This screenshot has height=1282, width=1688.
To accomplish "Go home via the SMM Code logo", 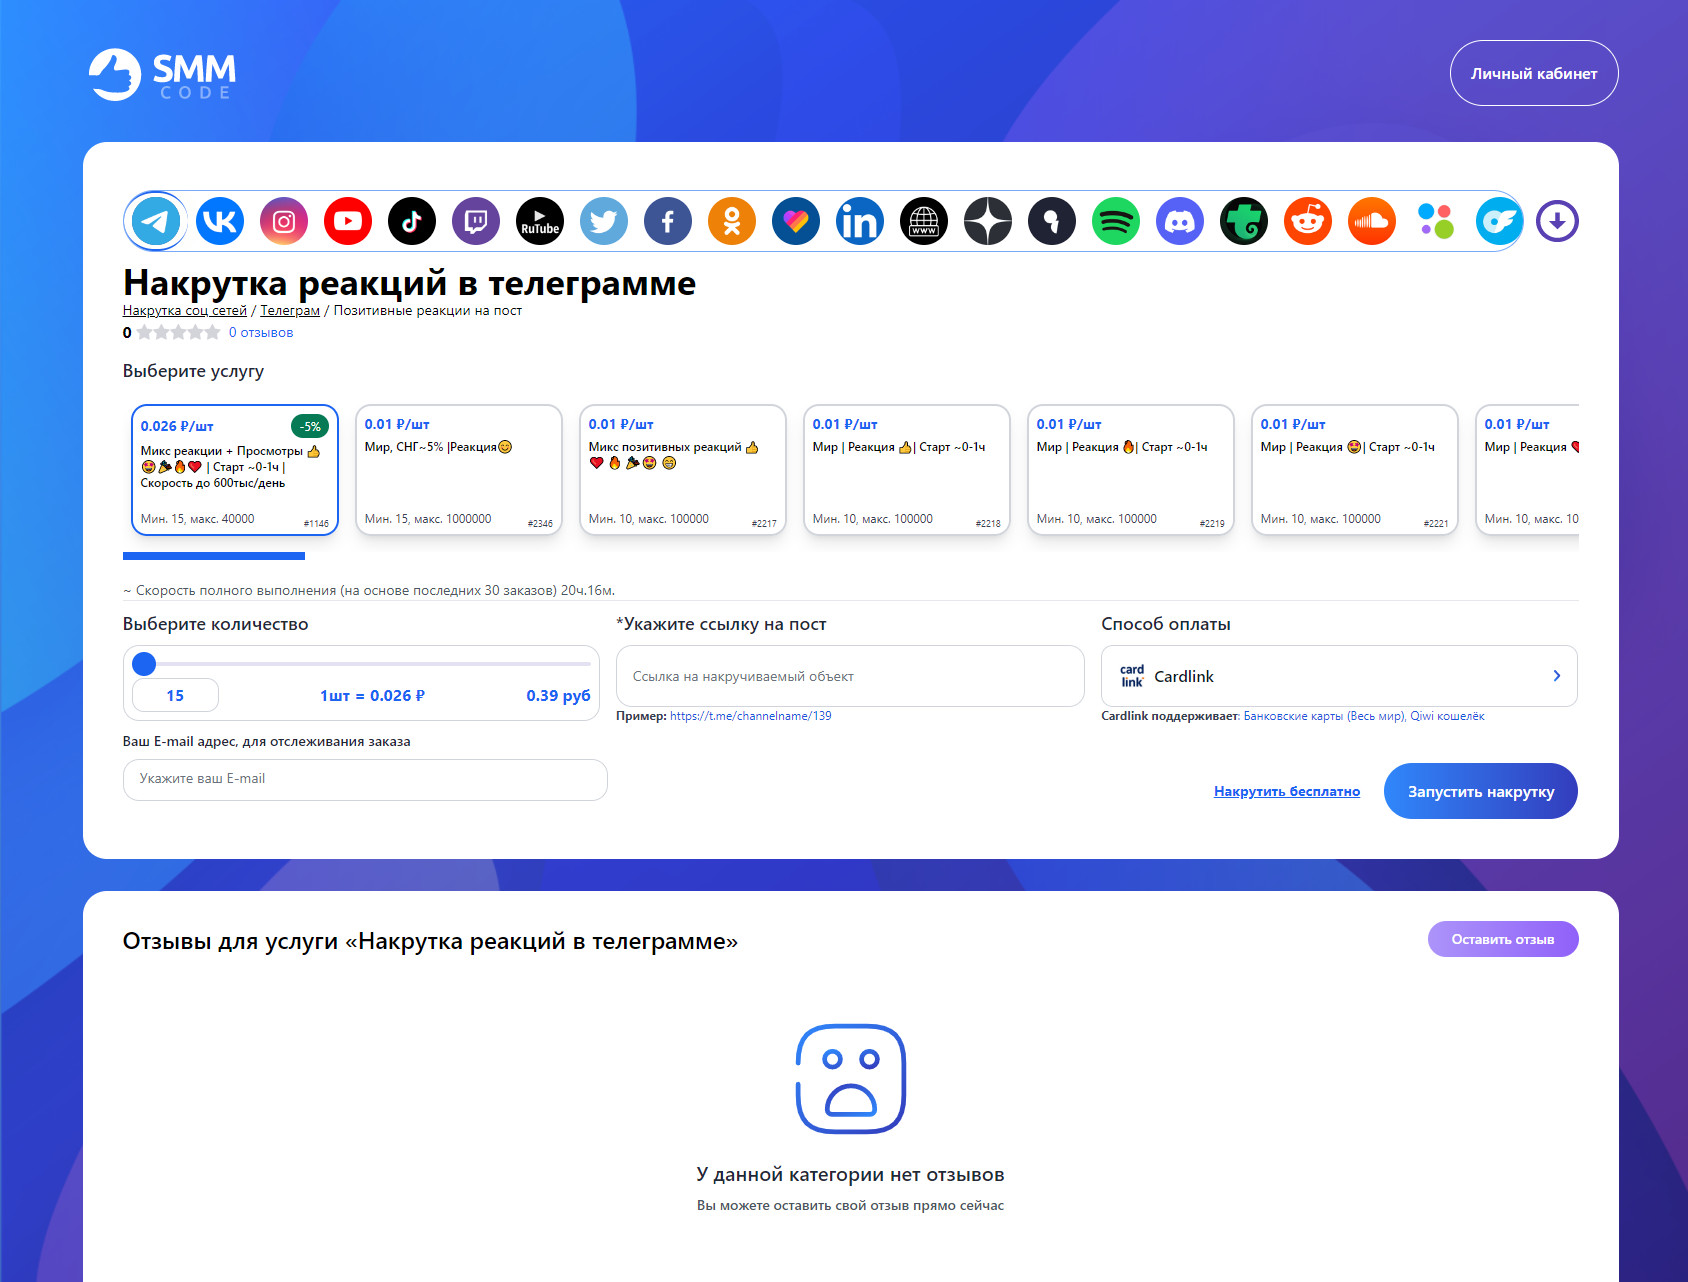I will pyautogui.click(x=163, y=74).
